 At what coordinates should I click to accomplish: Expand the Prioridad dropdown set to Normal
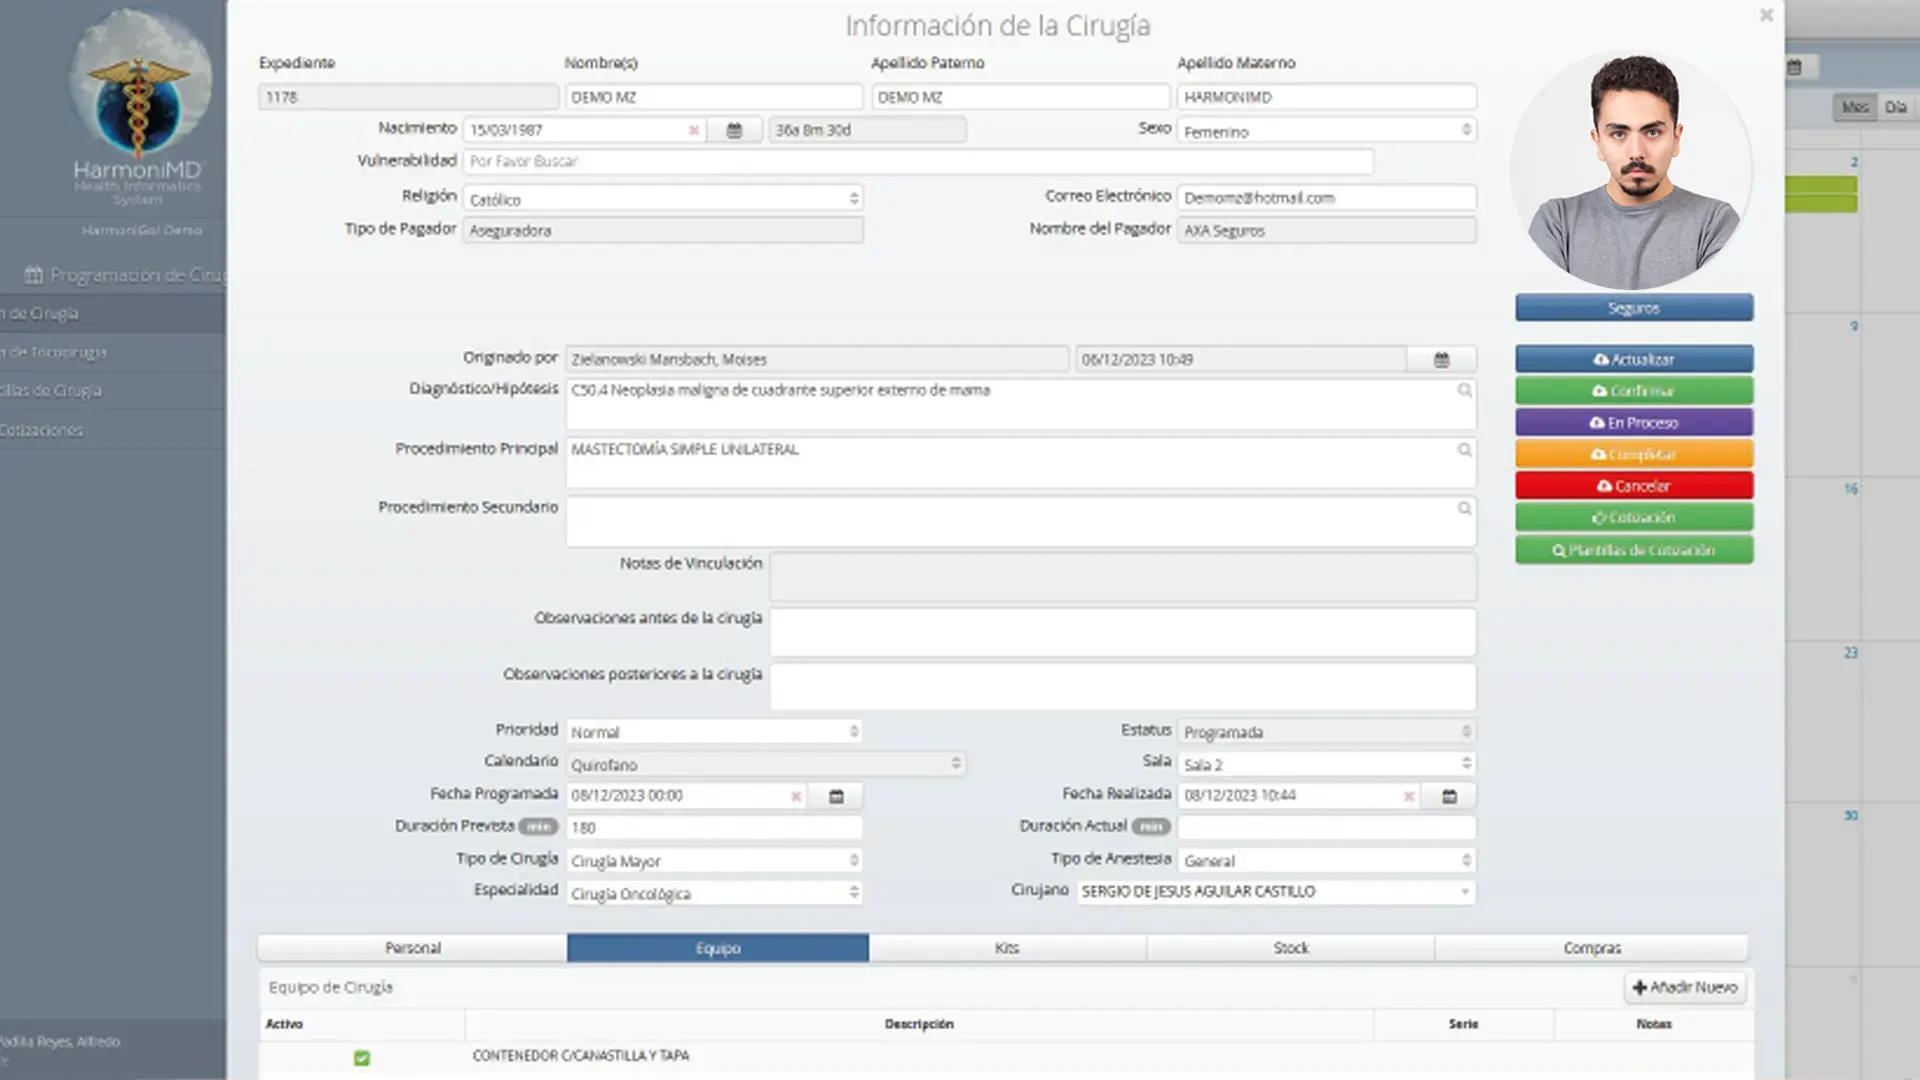pos(714,731)
